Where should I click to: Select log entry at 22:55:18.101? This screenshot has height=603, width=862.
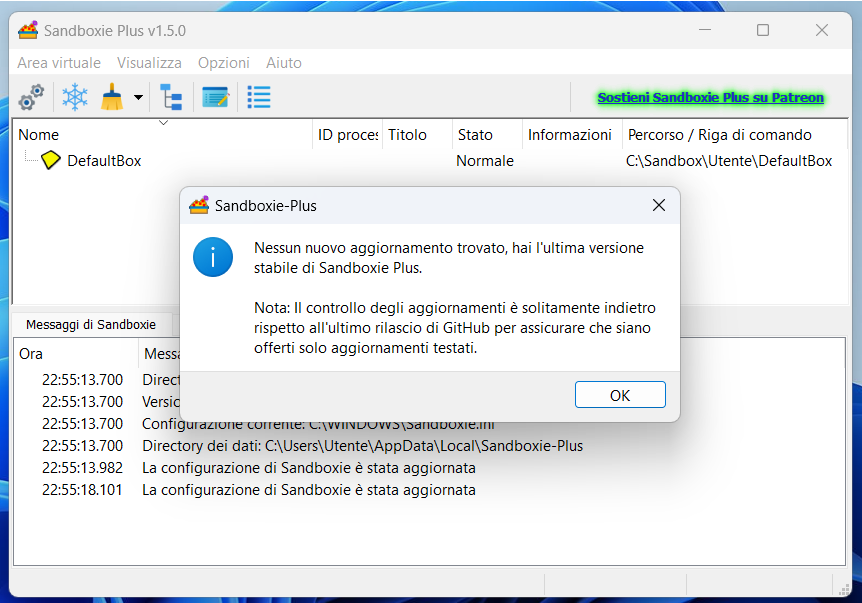pos(429,490)
